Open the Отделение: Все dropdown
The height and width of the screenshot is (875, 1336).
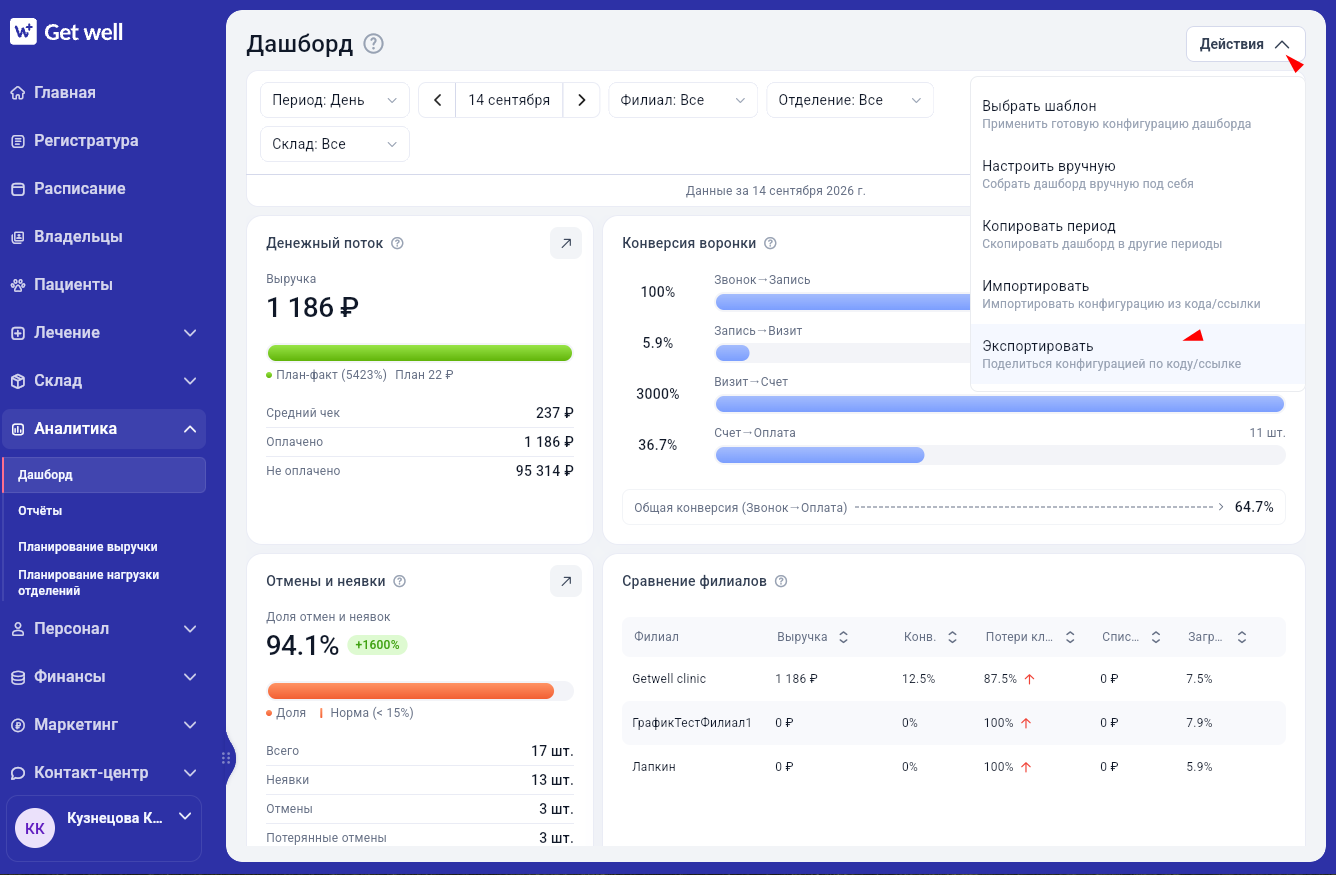click(x=850, y=100)
